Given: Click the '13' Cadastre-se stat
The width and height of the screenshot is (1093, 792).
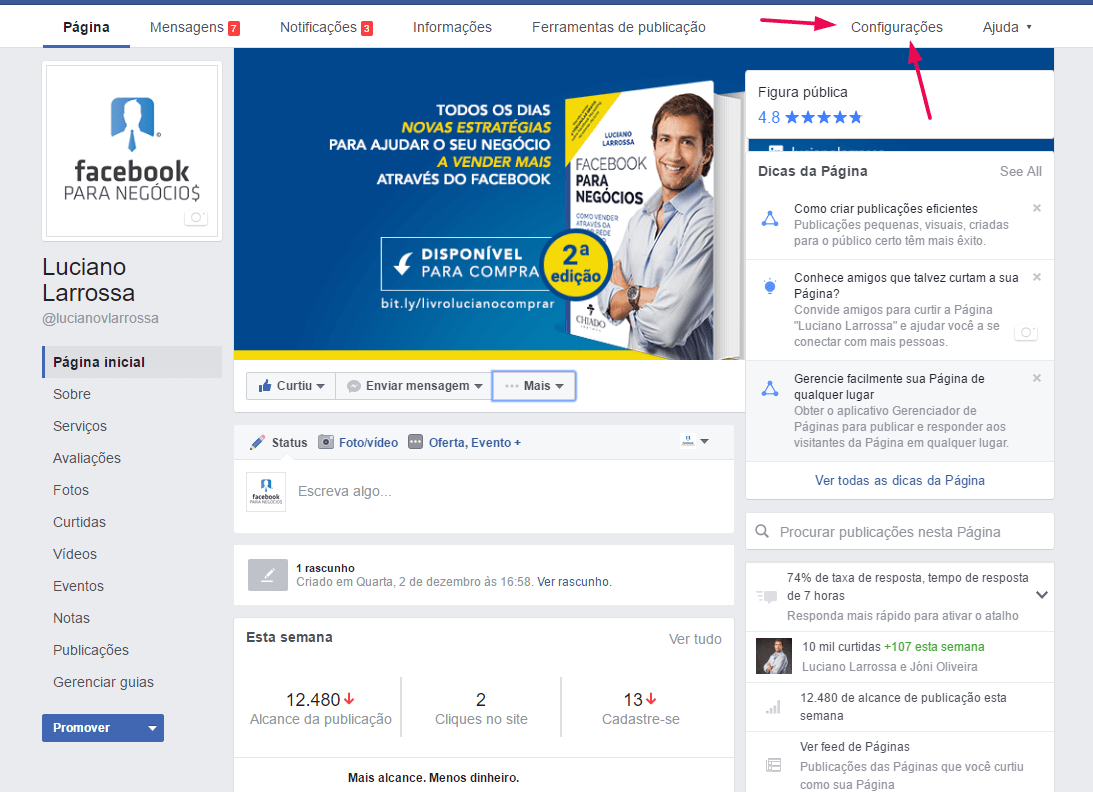Looking at the screenshot, I should click(x=641, y=708).
